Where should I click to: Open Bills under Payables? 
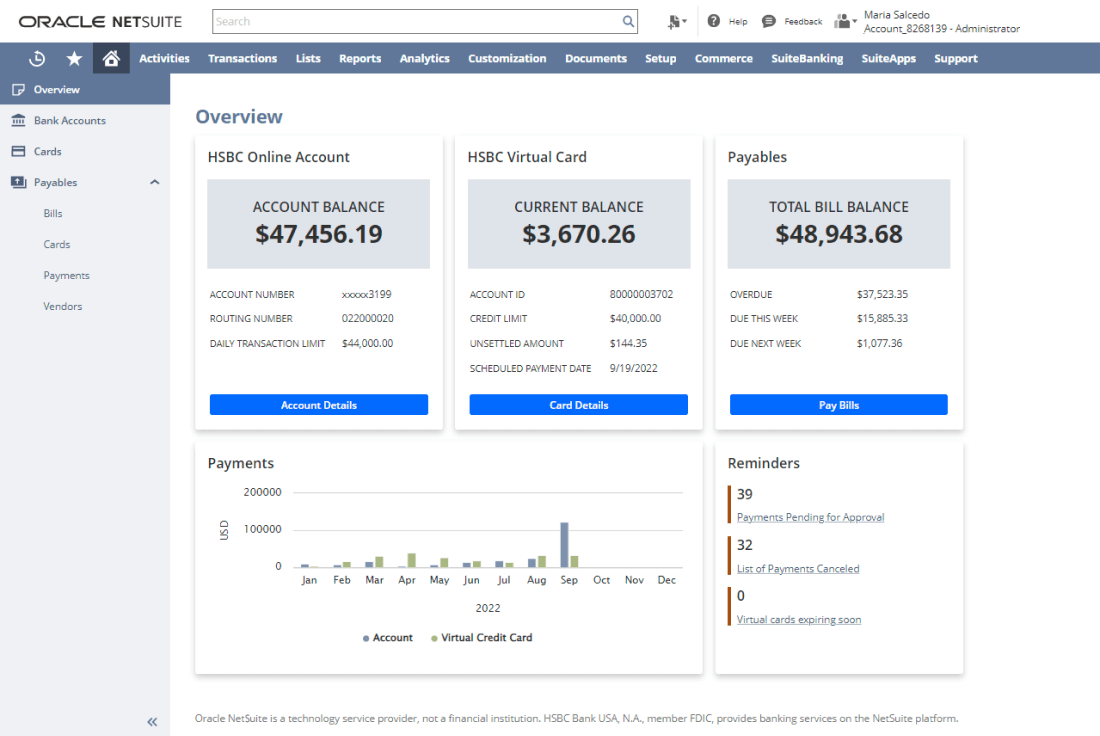(53, 213)
